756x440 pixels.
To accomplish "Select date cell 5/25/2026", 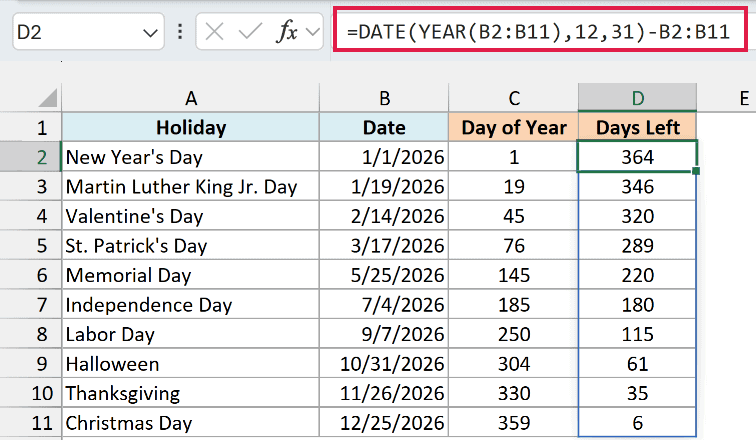I will pos(384,275).
